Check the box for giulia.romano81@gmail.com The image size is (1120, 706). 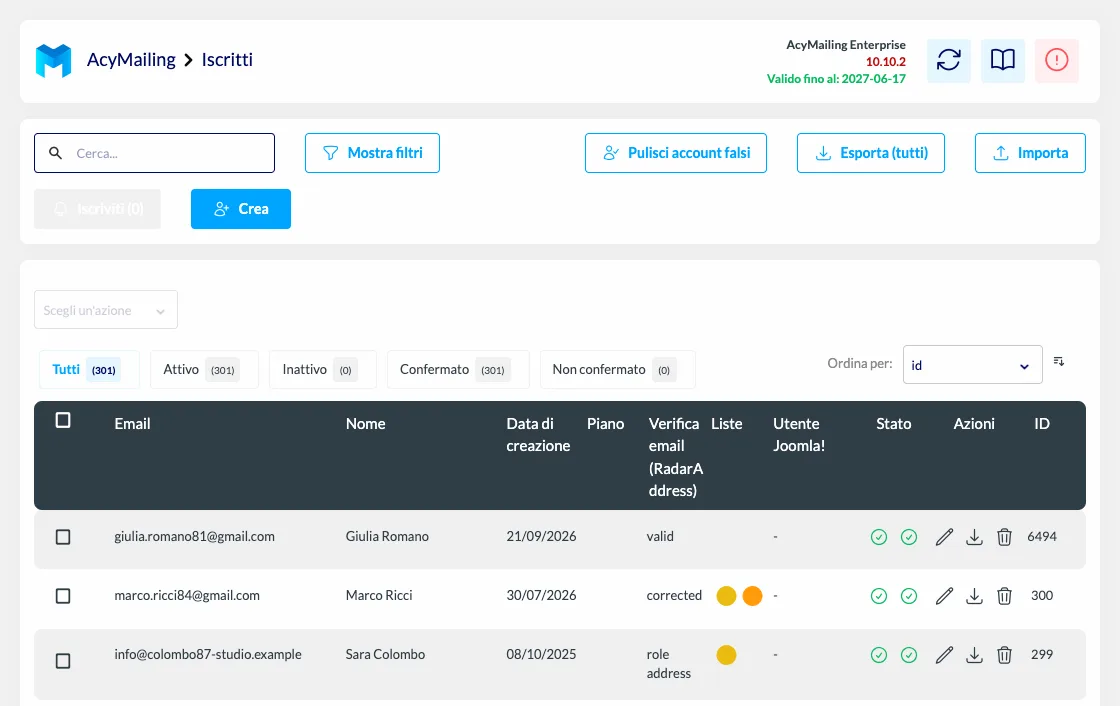pos(63,537)
